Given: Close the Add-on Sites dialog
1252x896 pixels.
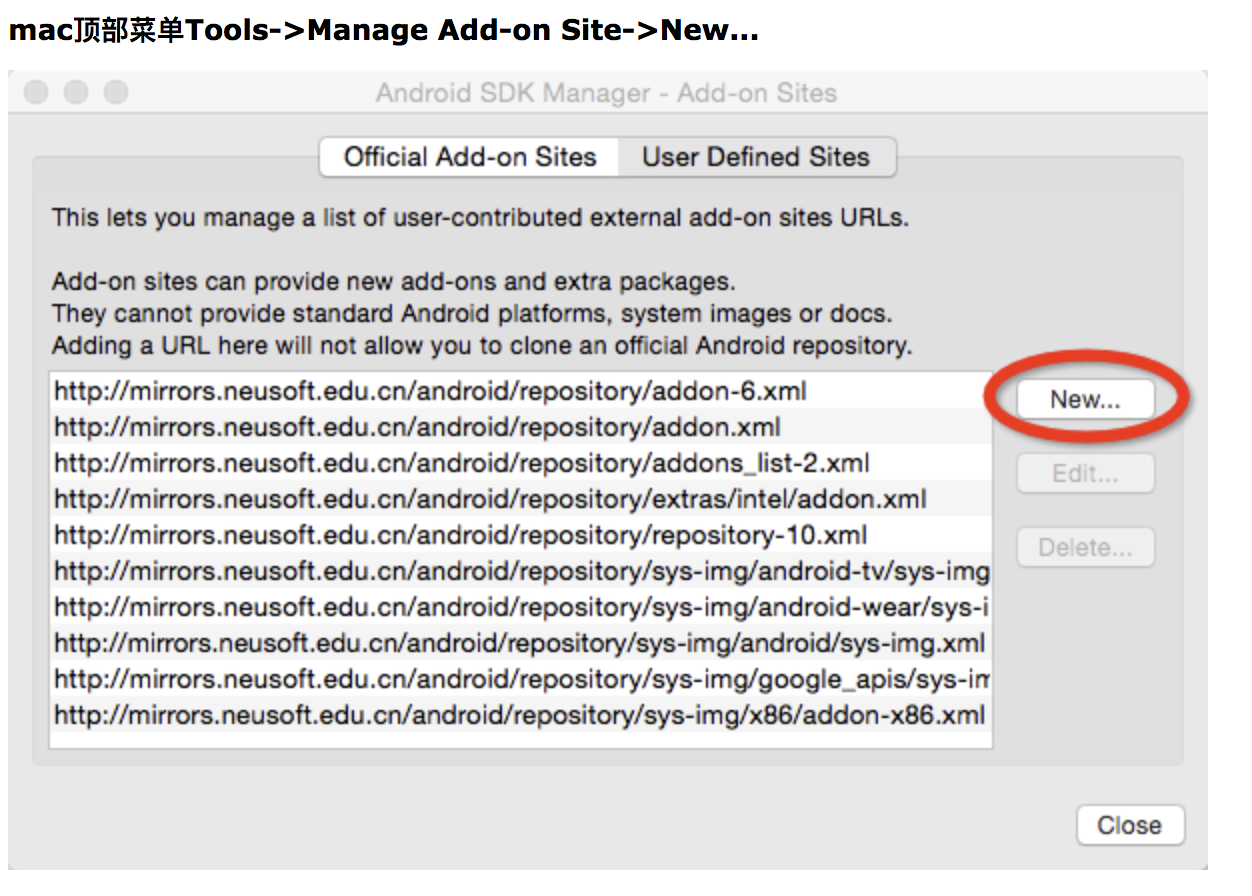Looking at the screenshot, I should click(x=1130, y=825).
